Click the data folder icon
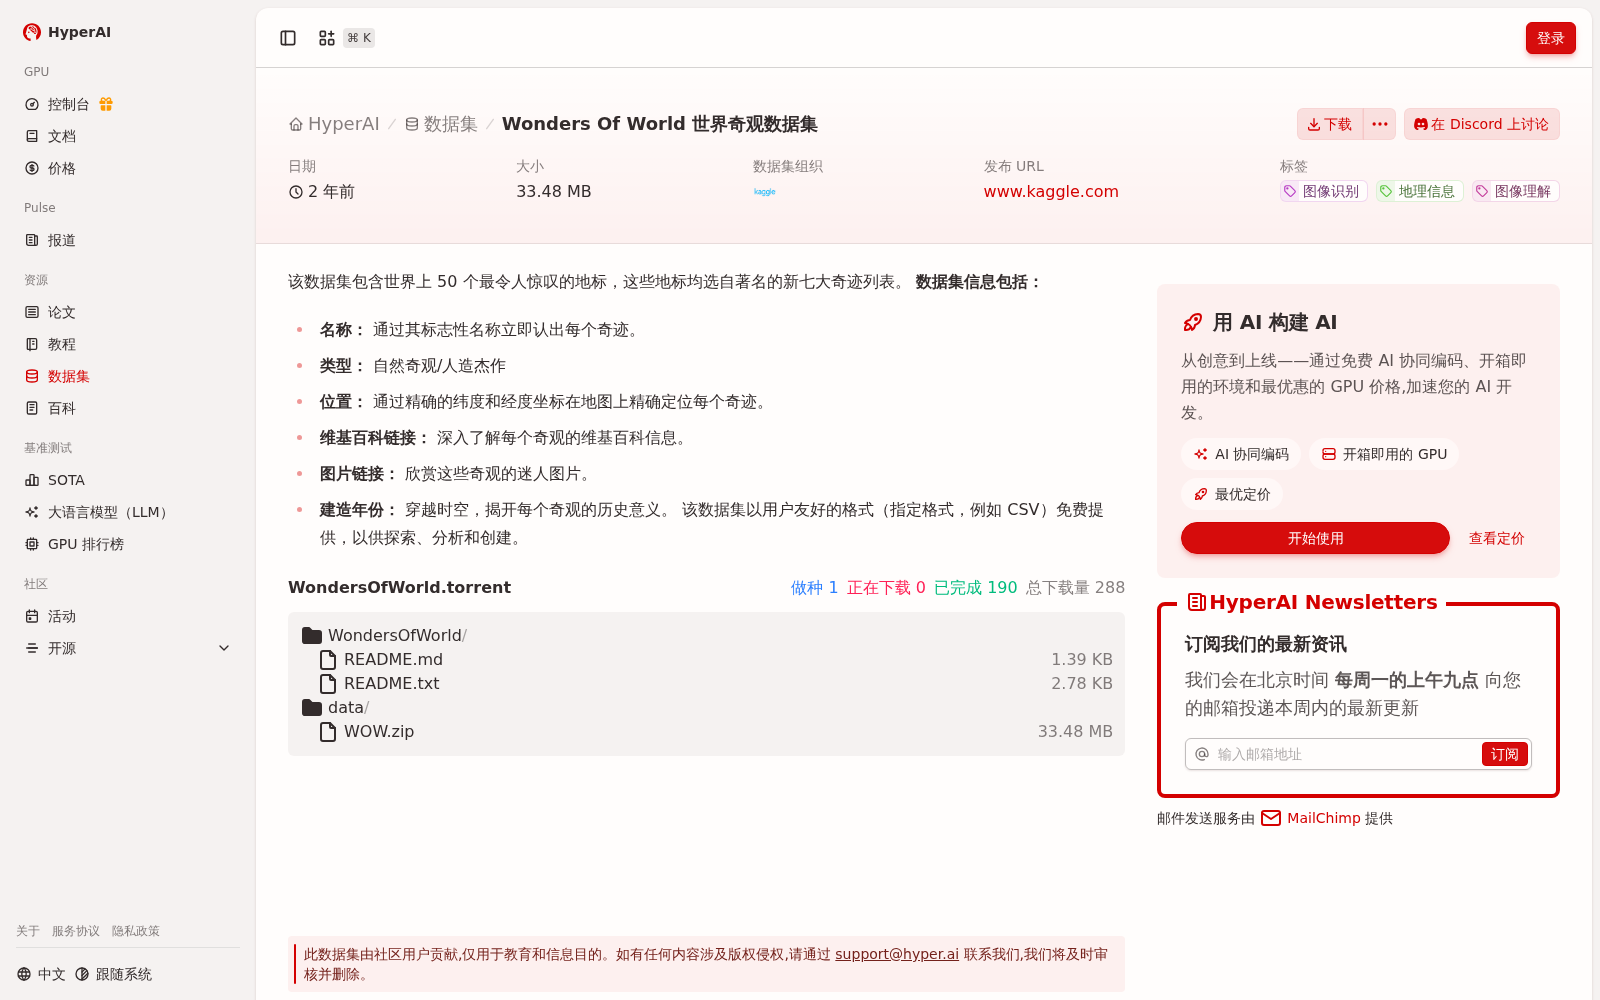 (x=312, y=707)
